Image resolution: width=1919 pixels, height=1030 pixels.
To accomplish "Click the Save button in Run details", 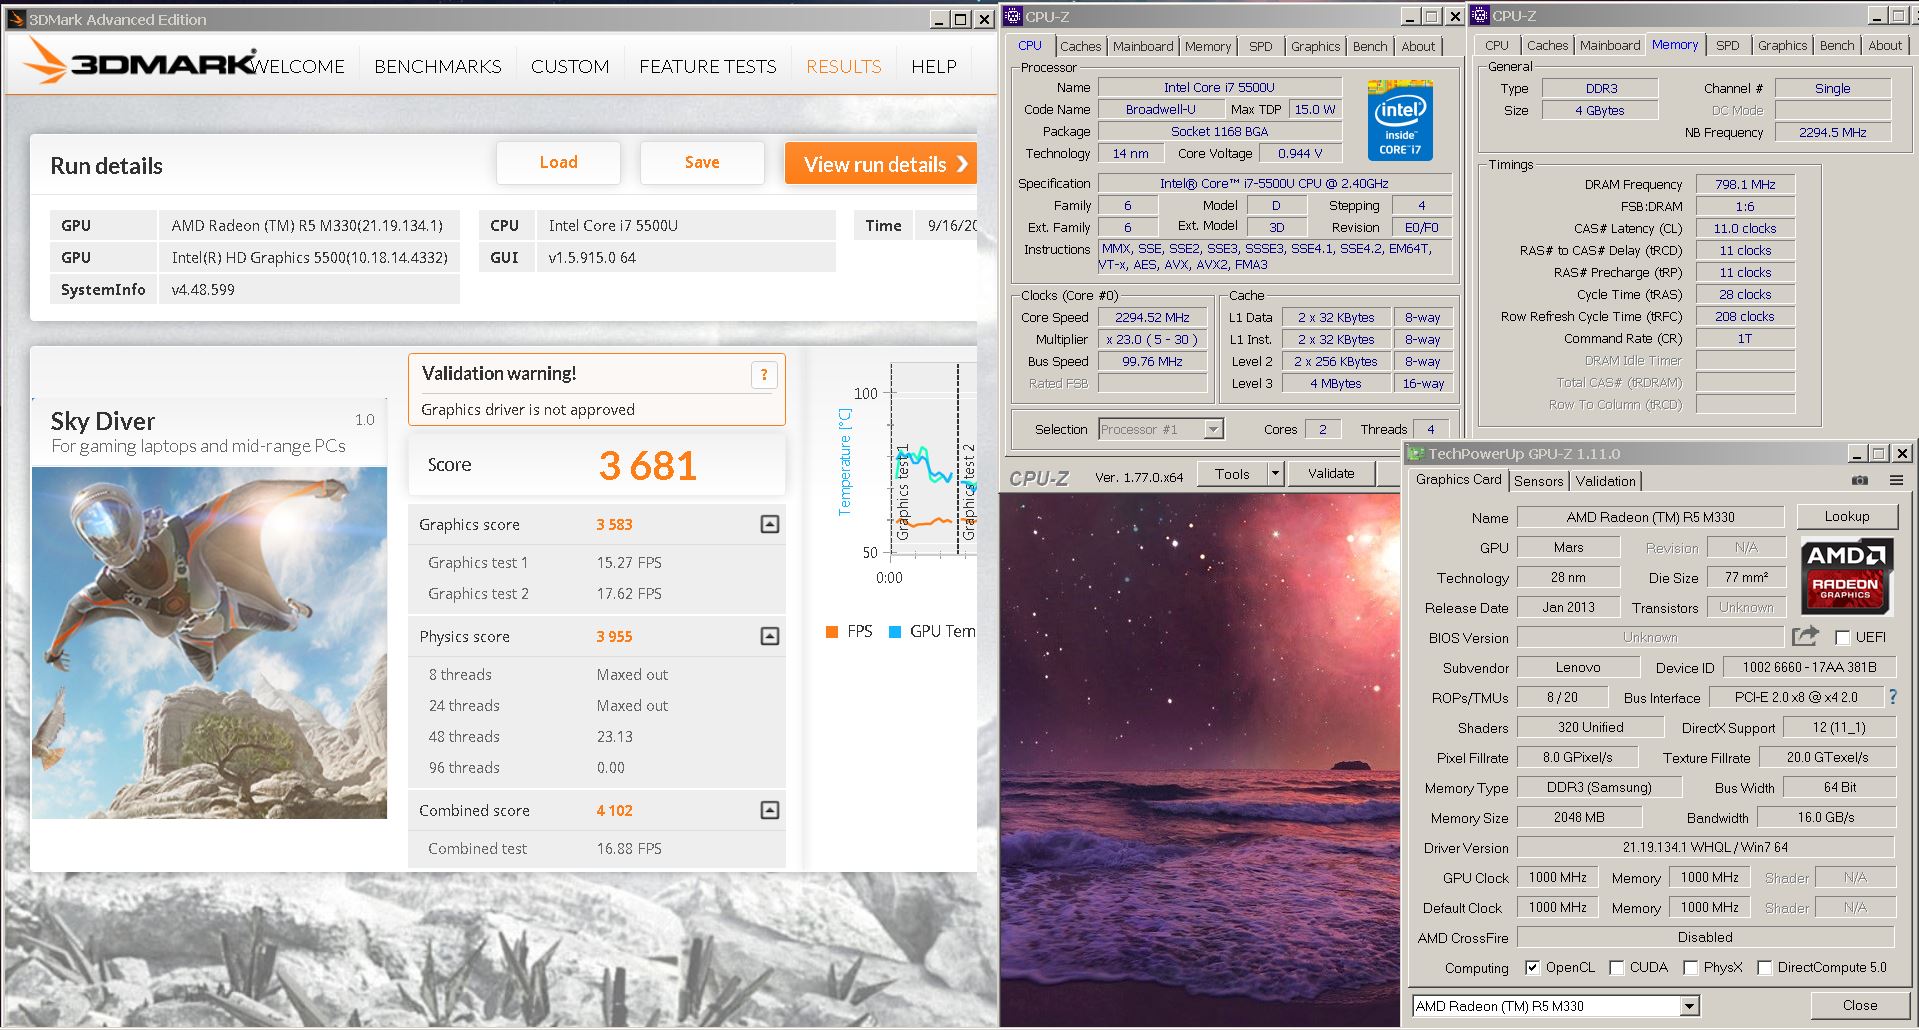I will [702, 162].
